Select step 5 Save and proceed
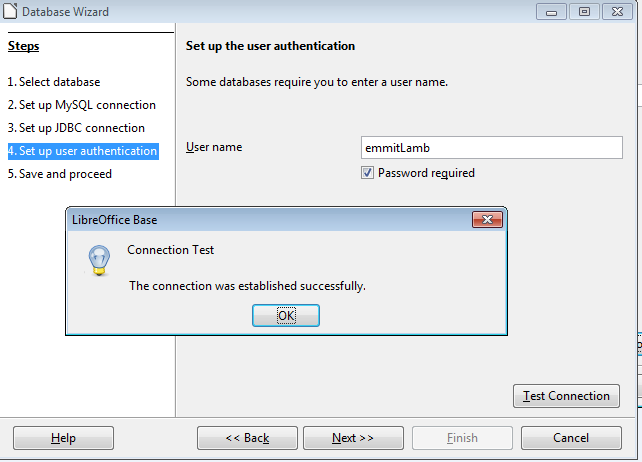Image resolution: width=642 pixels, height=462 pixels. [60, 174]
